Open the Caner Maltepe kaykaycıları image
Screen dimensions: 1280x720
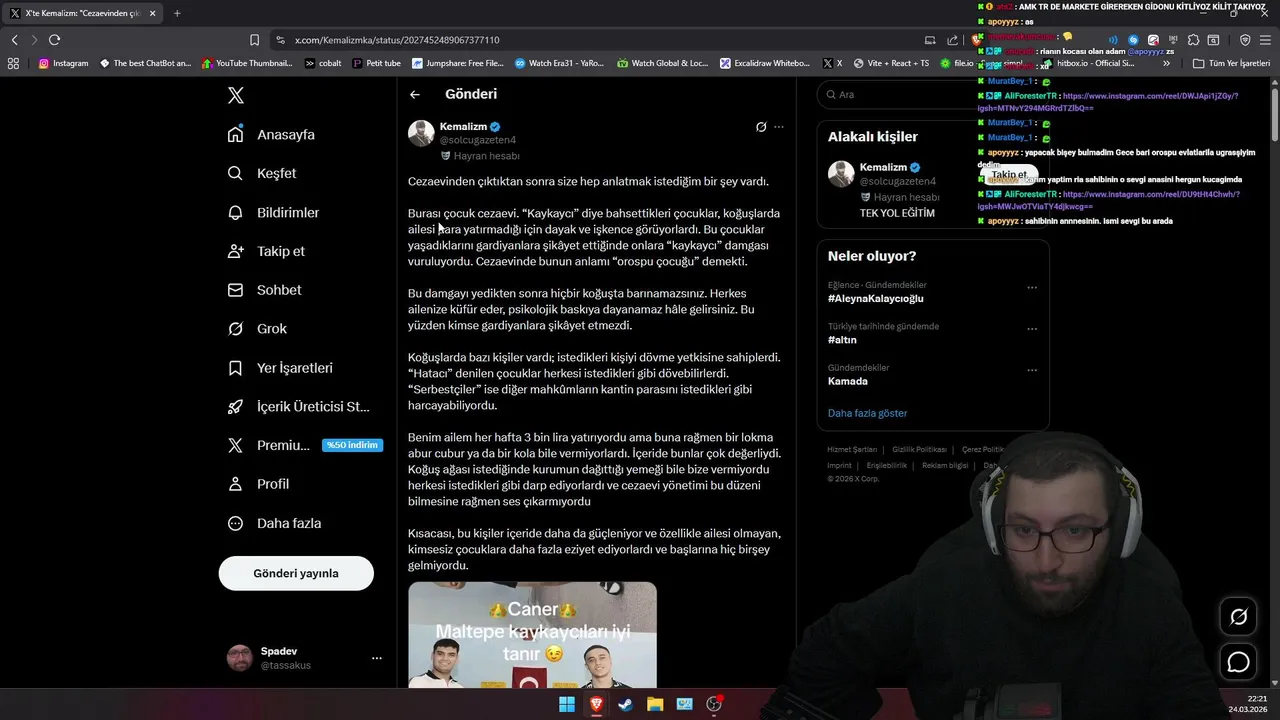[x=532, y=635]
